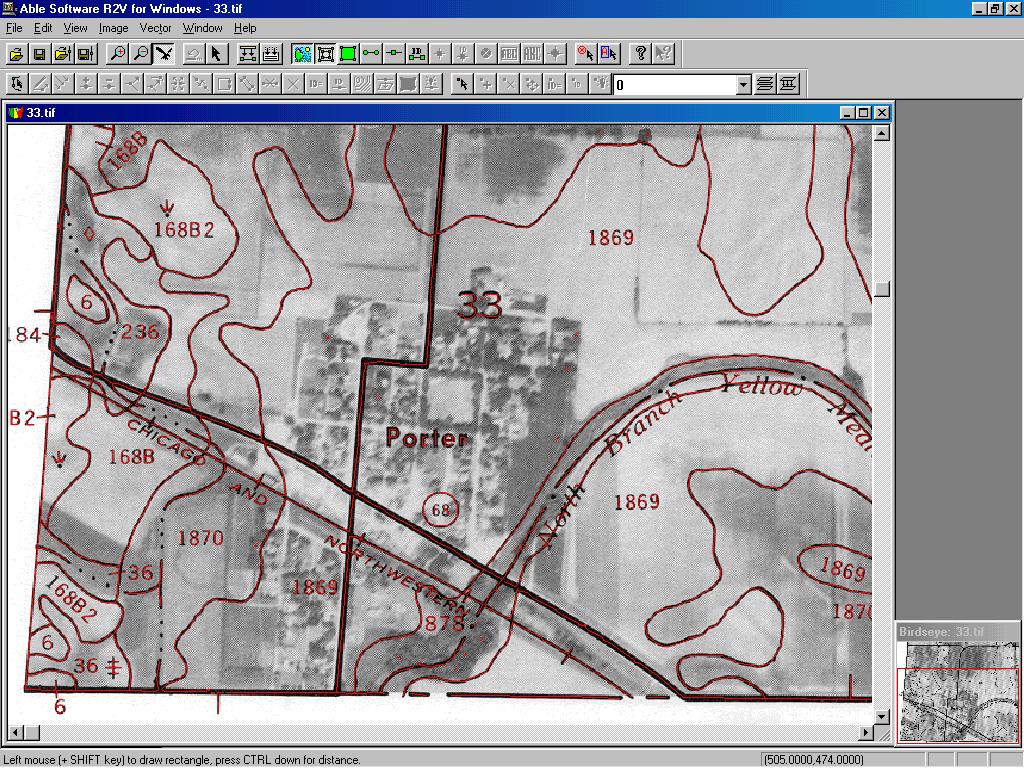The image size is (1024, 768).
Task: Open the Help menu
Action: coord(245,28)
